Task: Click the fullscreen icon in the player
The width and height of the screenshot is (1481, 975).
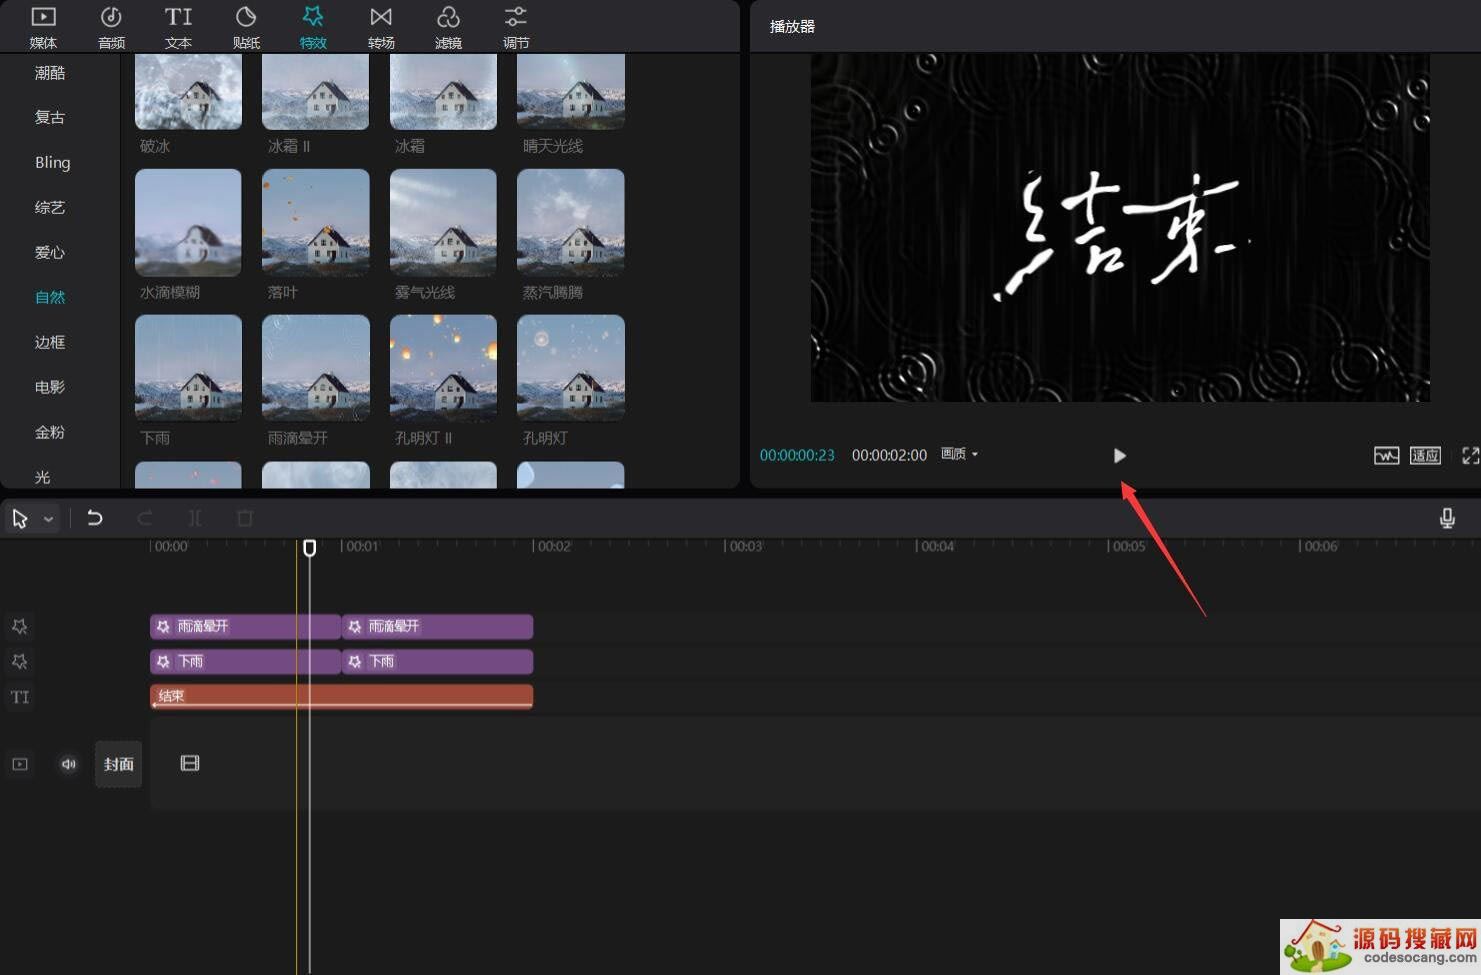Action: click(1469, 456)
